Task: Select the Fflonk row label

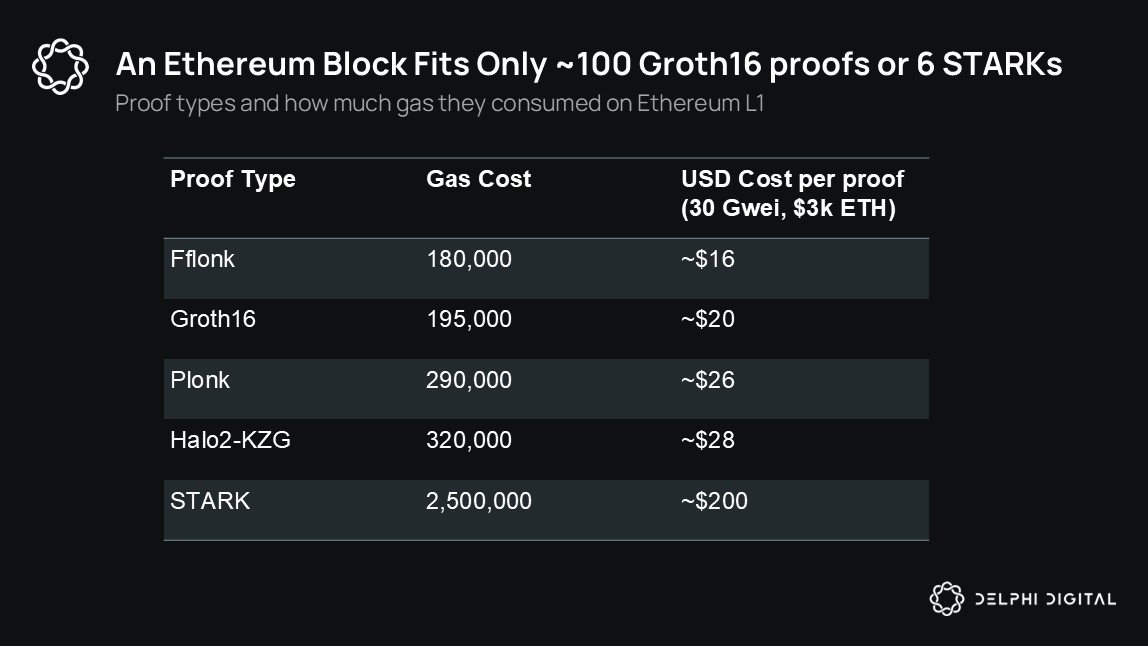Action: 202,259
